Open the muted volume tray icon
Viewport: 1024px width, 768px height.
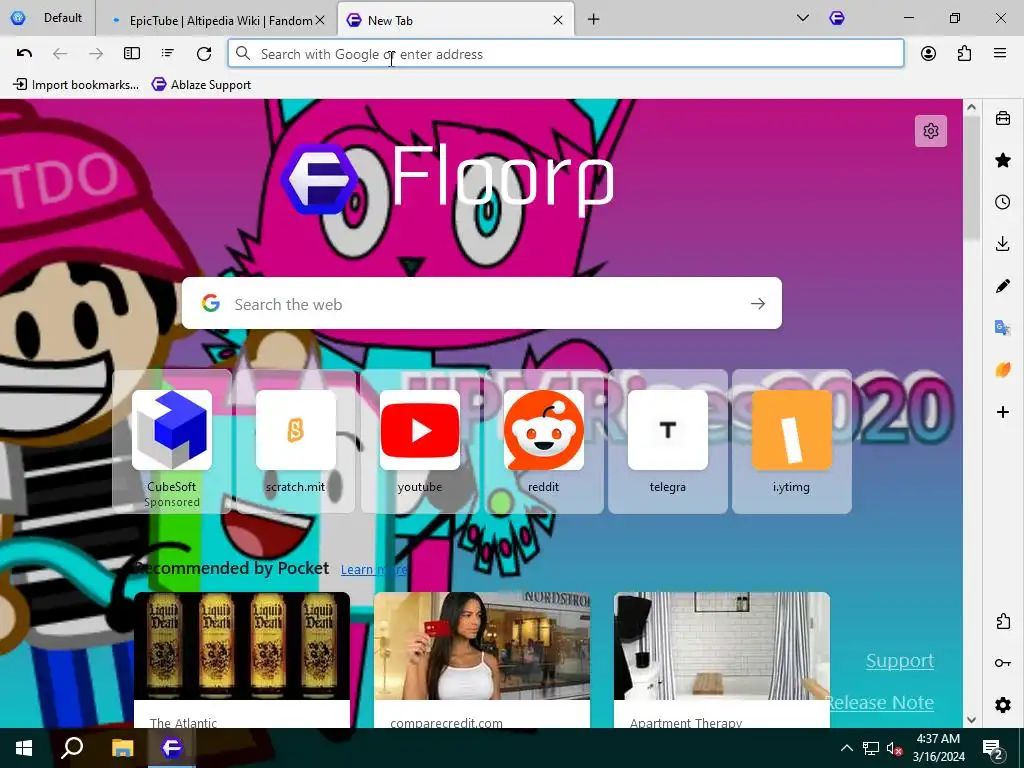click(x=894, y=748)
